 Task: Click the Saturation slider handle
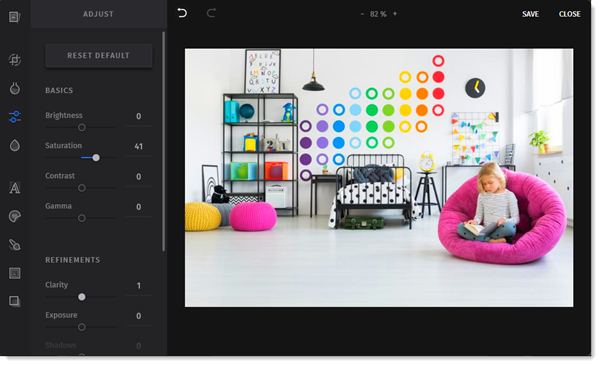(96, 158)
